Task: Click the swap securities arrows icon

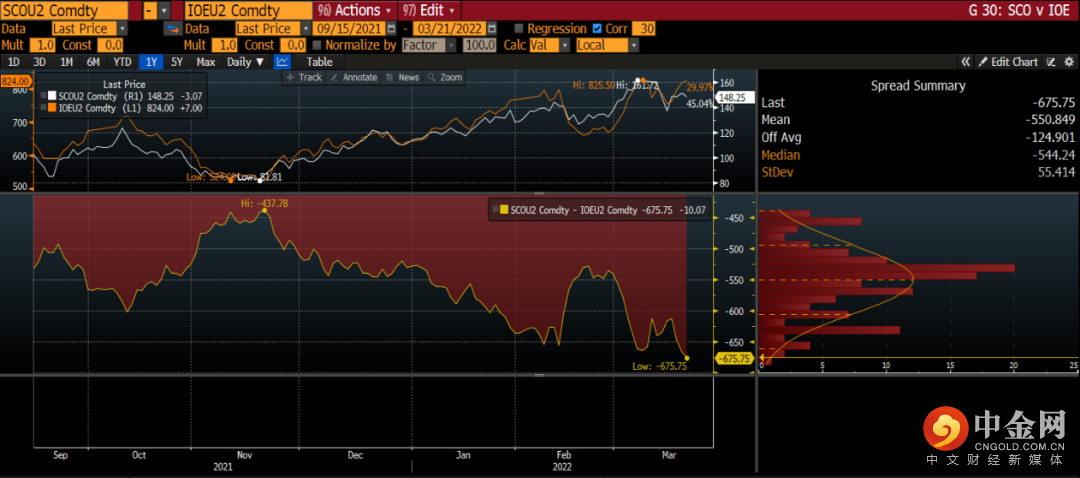Action: click(172, 29)
